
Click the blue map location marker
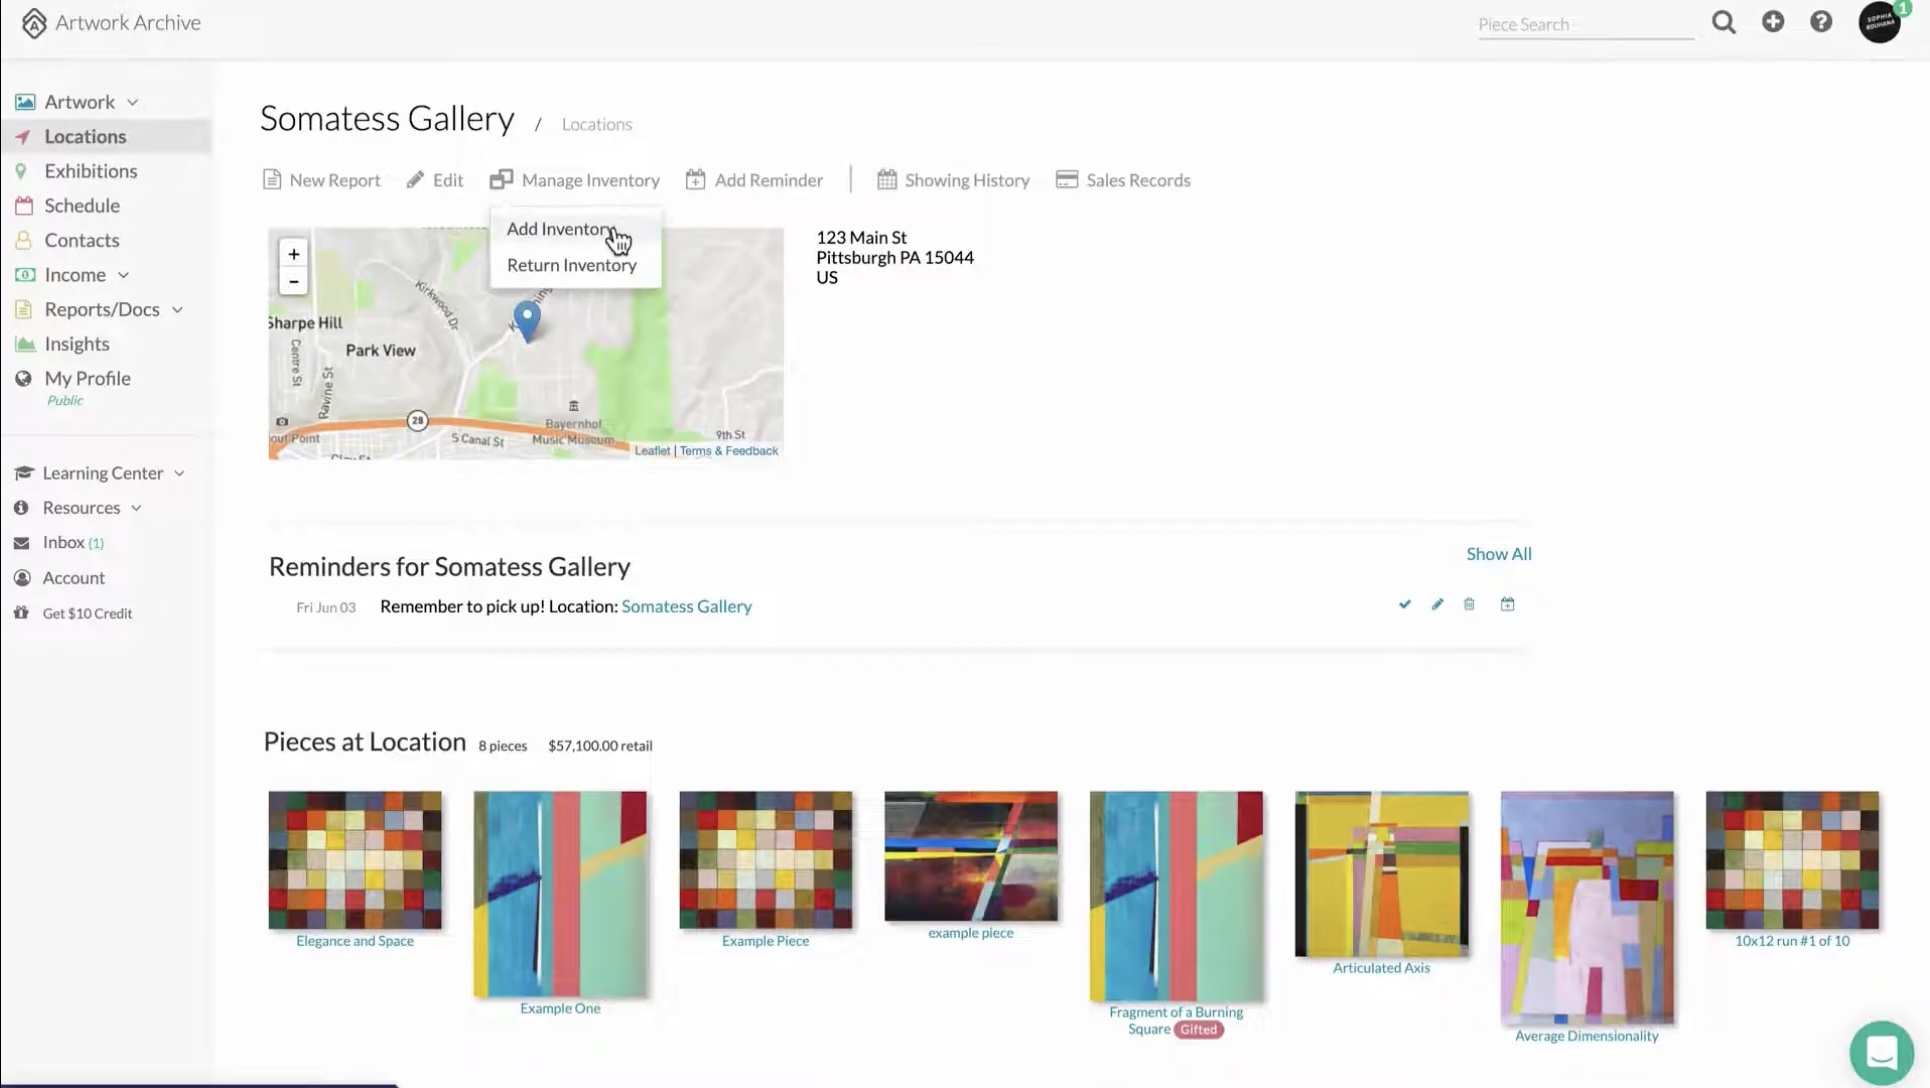(x=527, y=322)
